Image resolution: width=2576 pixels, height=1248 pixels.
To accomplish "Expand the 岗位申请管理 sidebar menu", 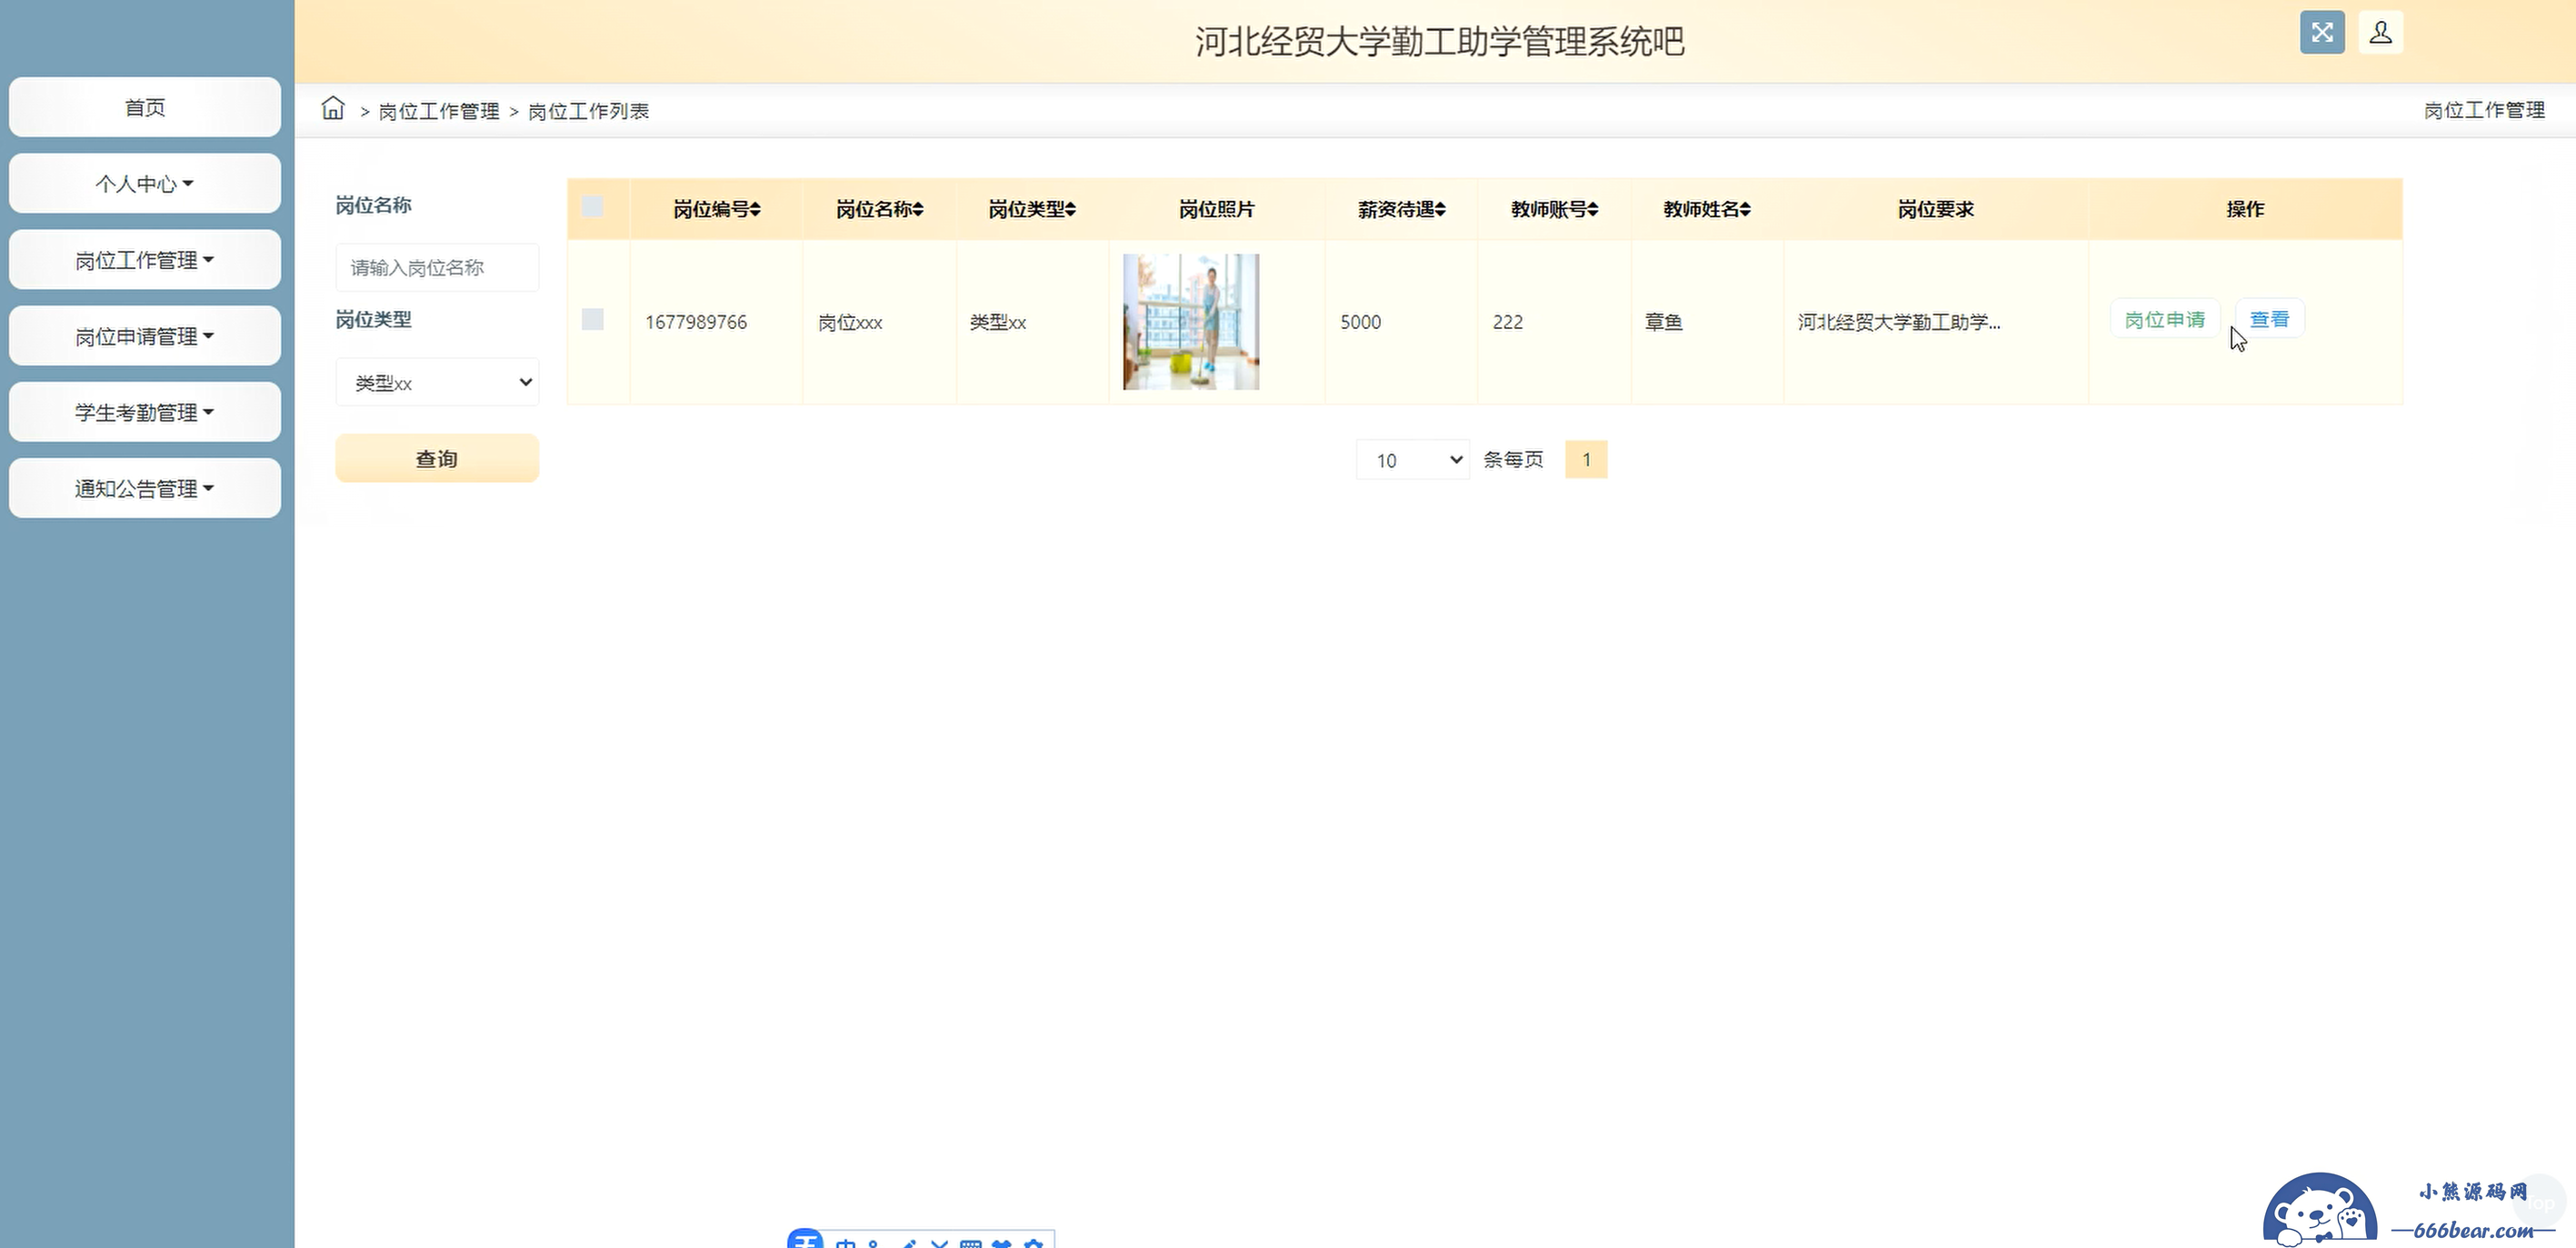I will 145,336.
